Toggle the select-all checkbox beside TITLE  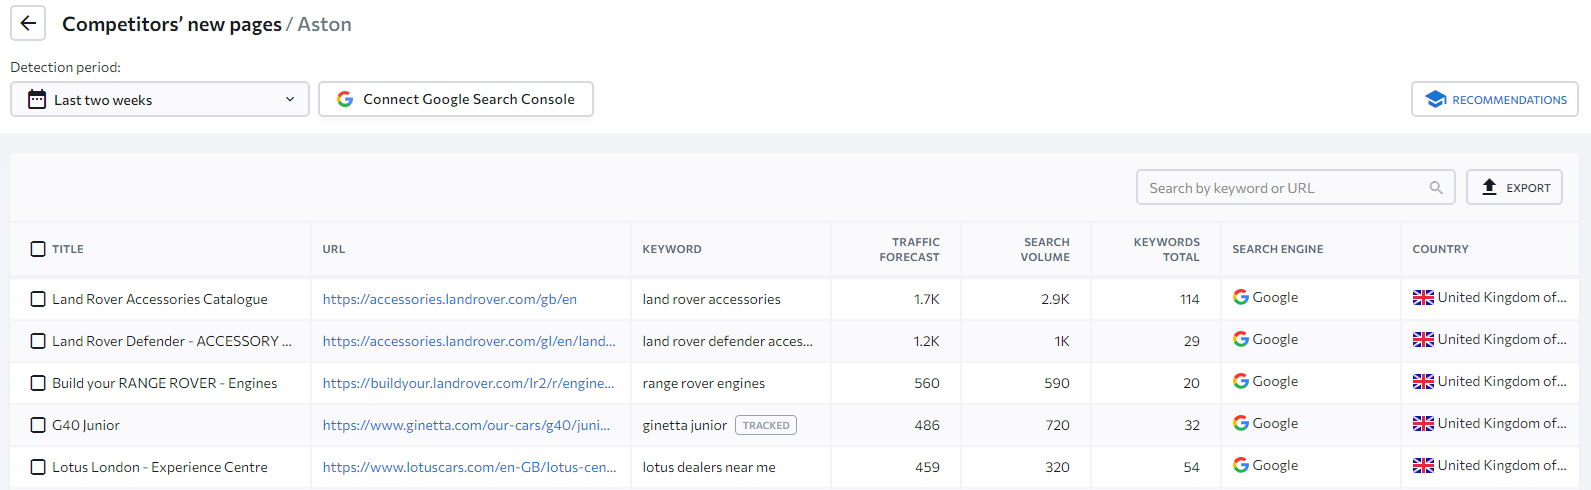[38, 249]
